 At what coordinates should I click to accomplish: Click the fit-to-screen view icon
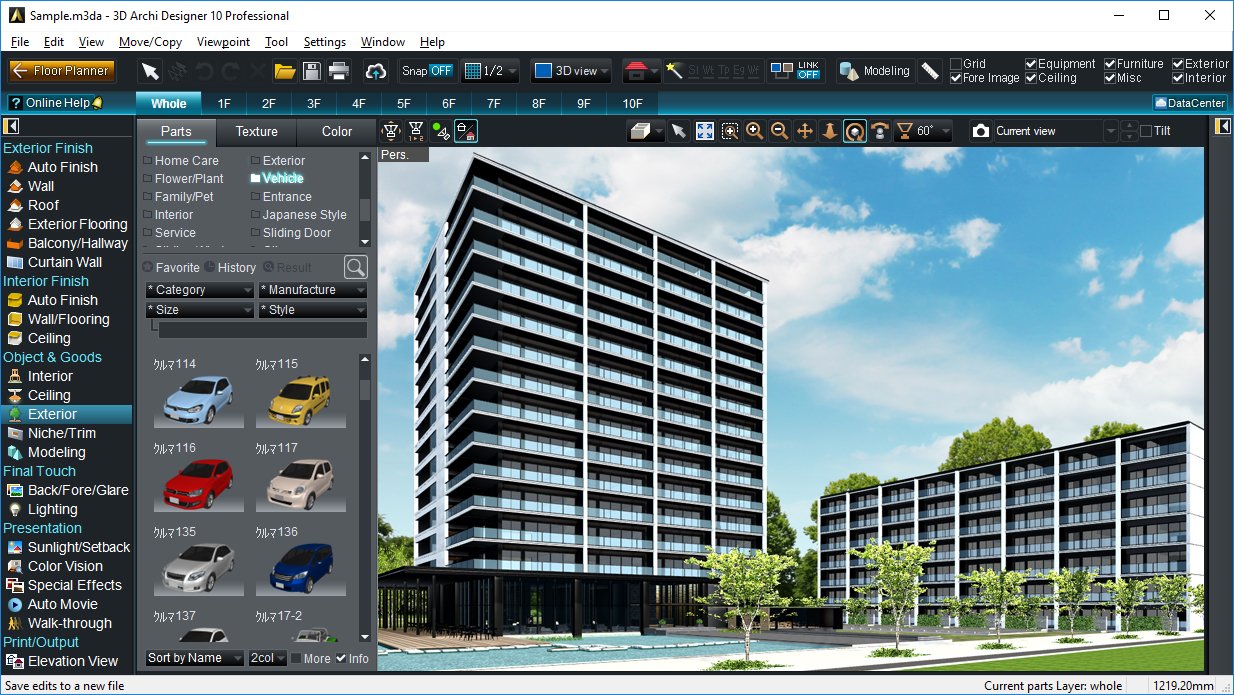705,131
